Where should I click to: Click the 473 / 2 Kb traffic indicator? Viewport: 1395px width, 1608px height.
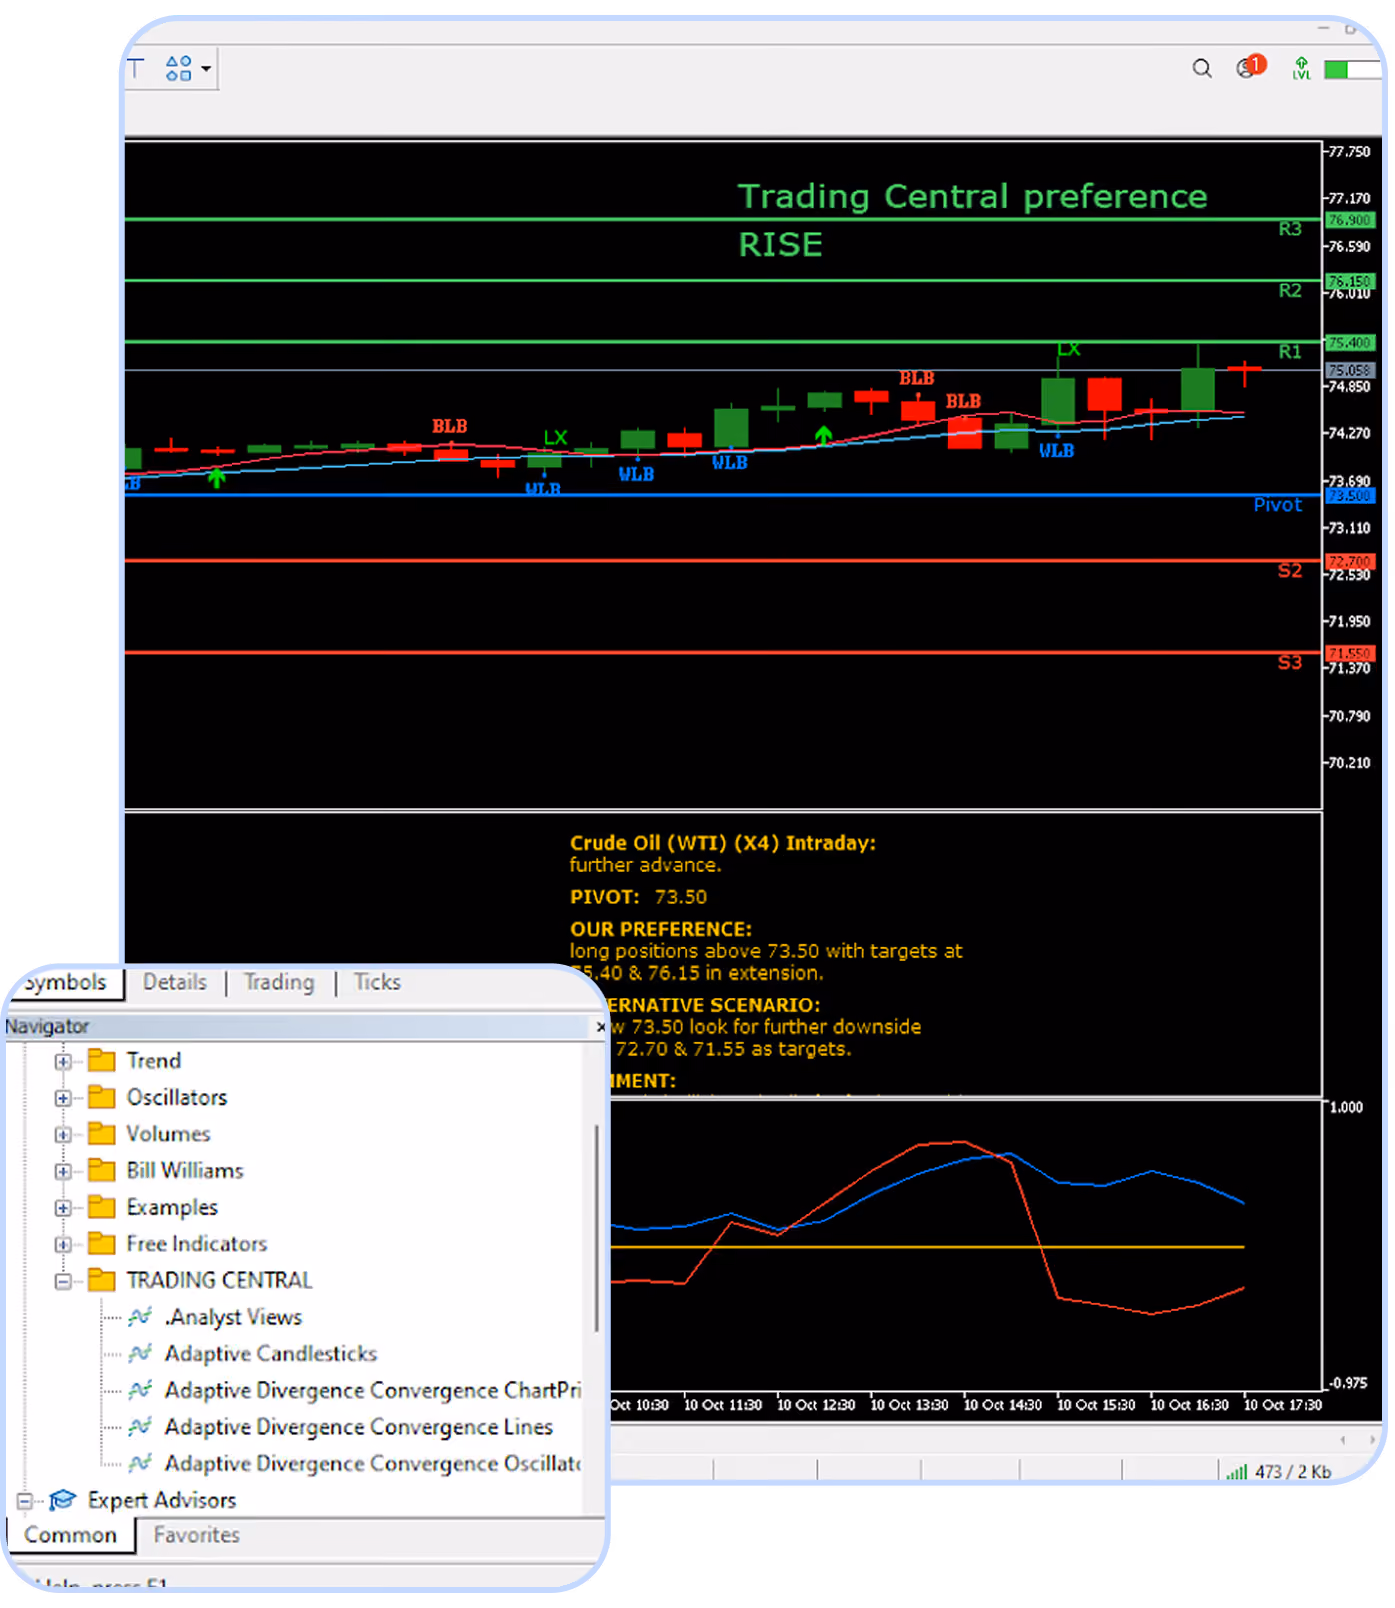(1293, 1472)
